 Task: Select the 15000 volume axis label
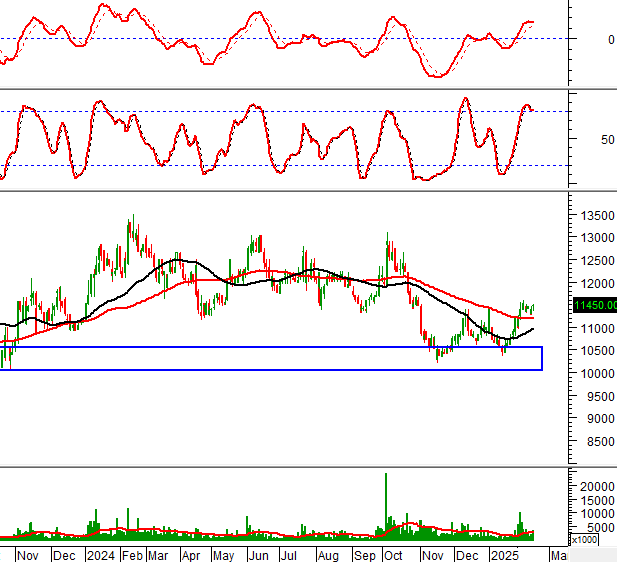click(x=597, y=501)
